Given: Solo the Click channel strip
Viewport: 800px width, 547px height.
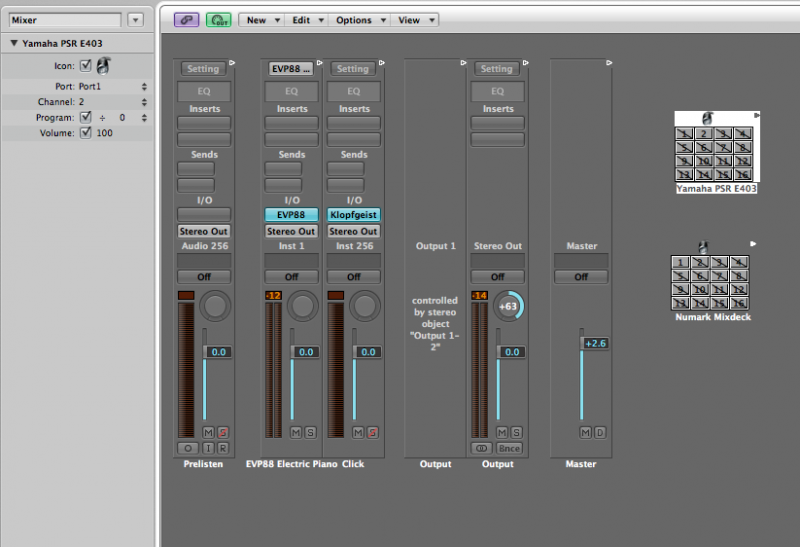Looking at the screenshot, I should pyautogui.click(x=373, y=432).
